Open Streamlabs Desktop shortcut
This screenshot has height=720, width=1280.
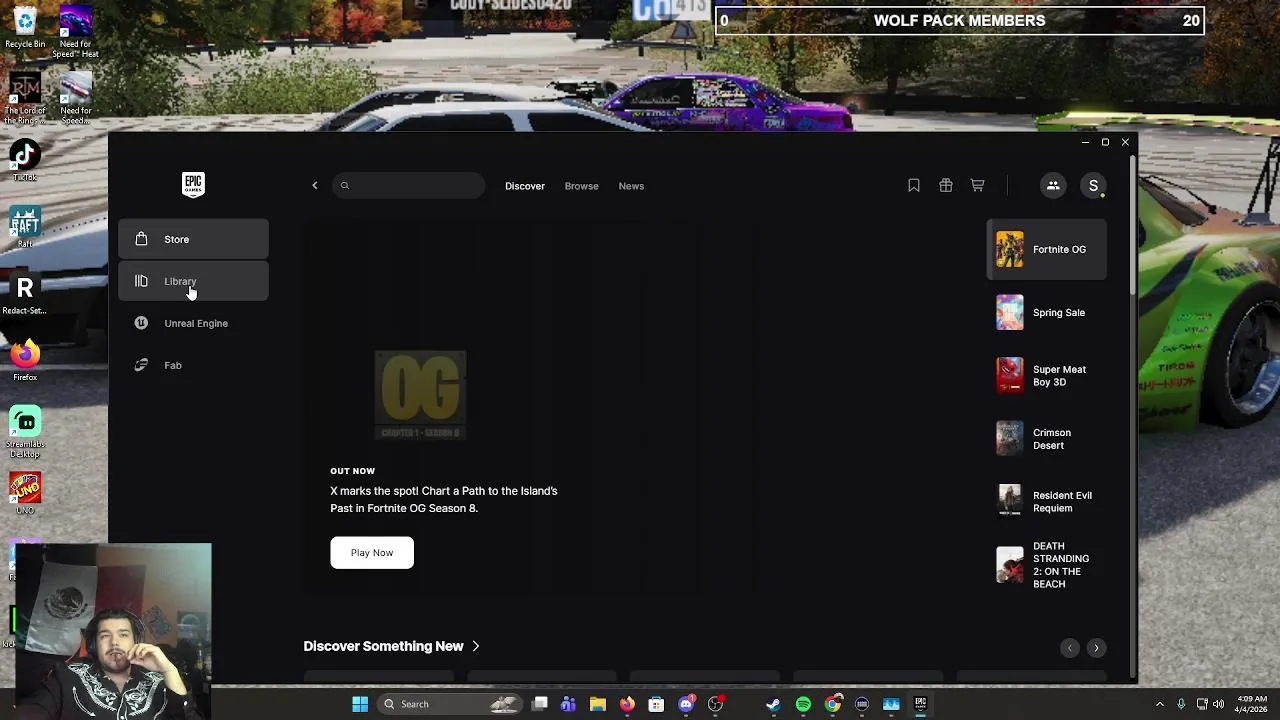(x=25, y=431)
